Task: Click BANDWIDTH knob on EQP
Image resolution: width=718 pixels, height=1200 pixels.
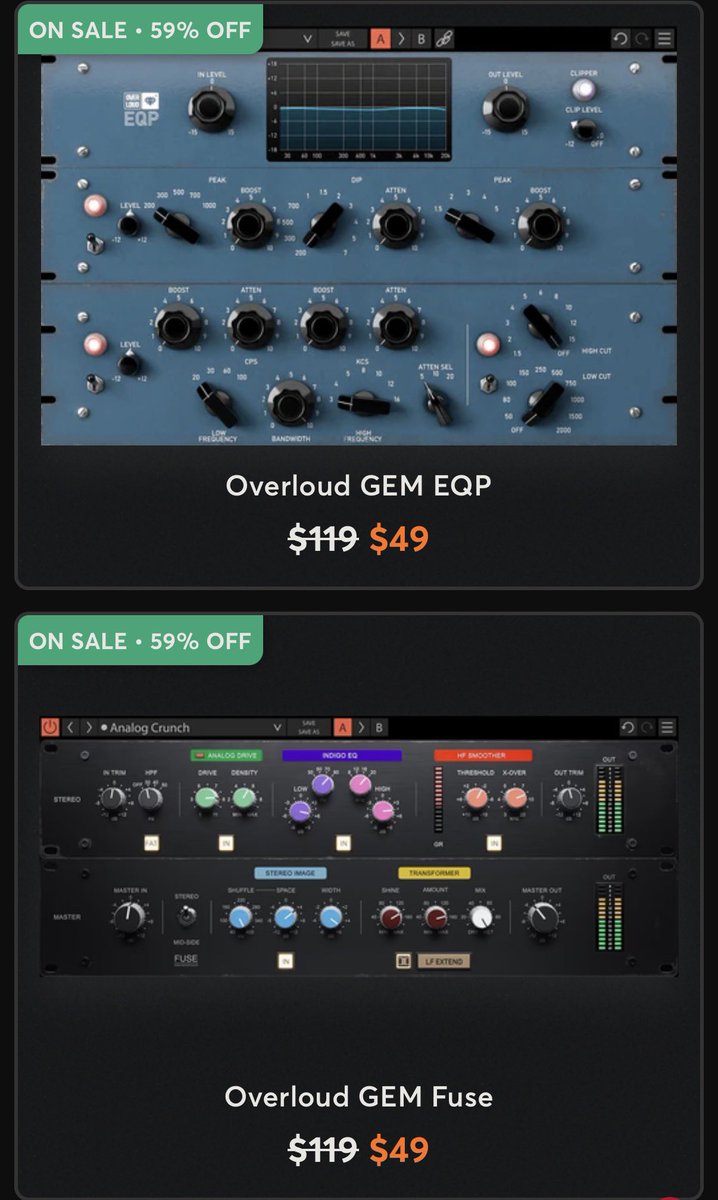Action: pos(290,403)
